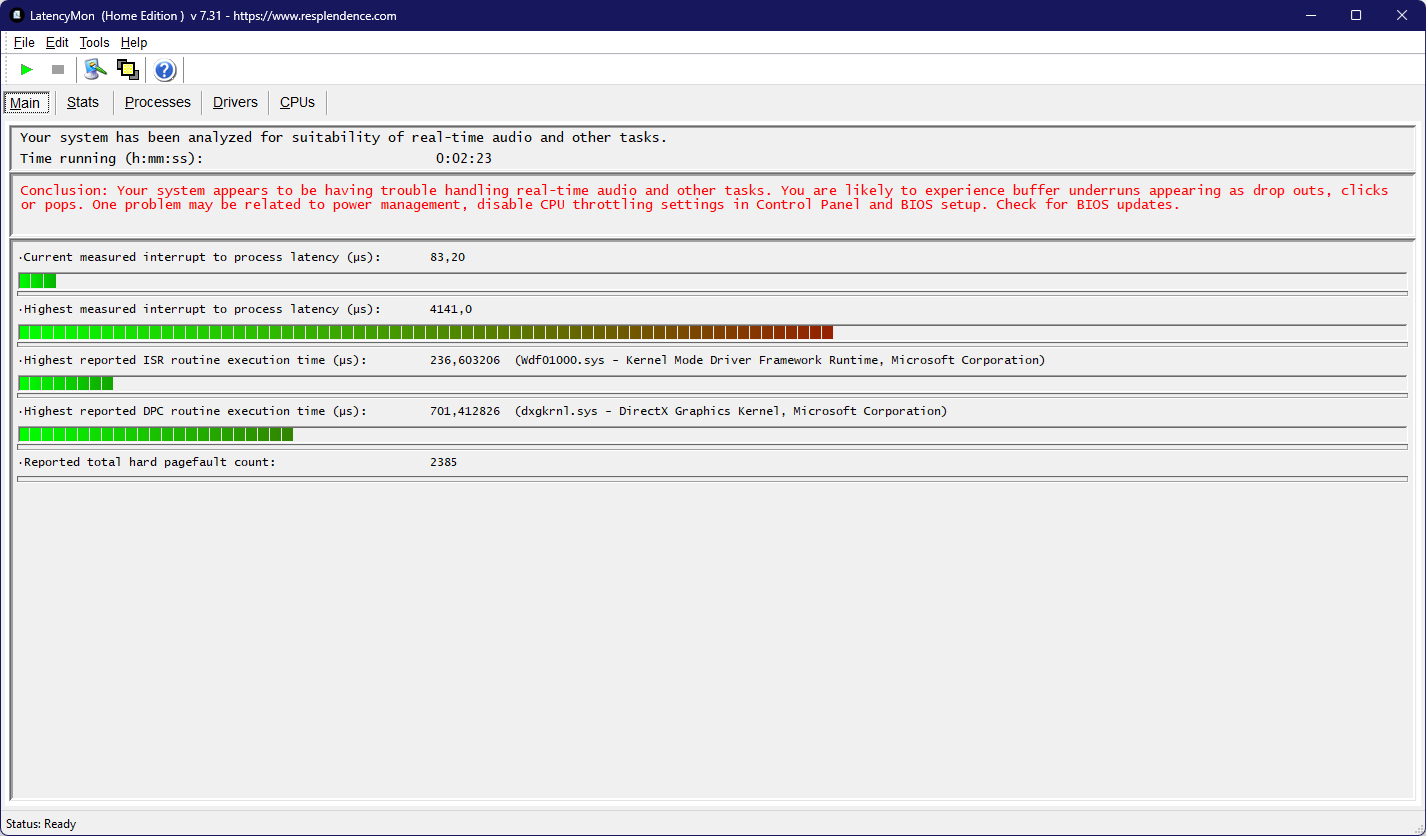View the CPUs tab
The width and height of the screenshot is (1426, 836).
(297, 102)
